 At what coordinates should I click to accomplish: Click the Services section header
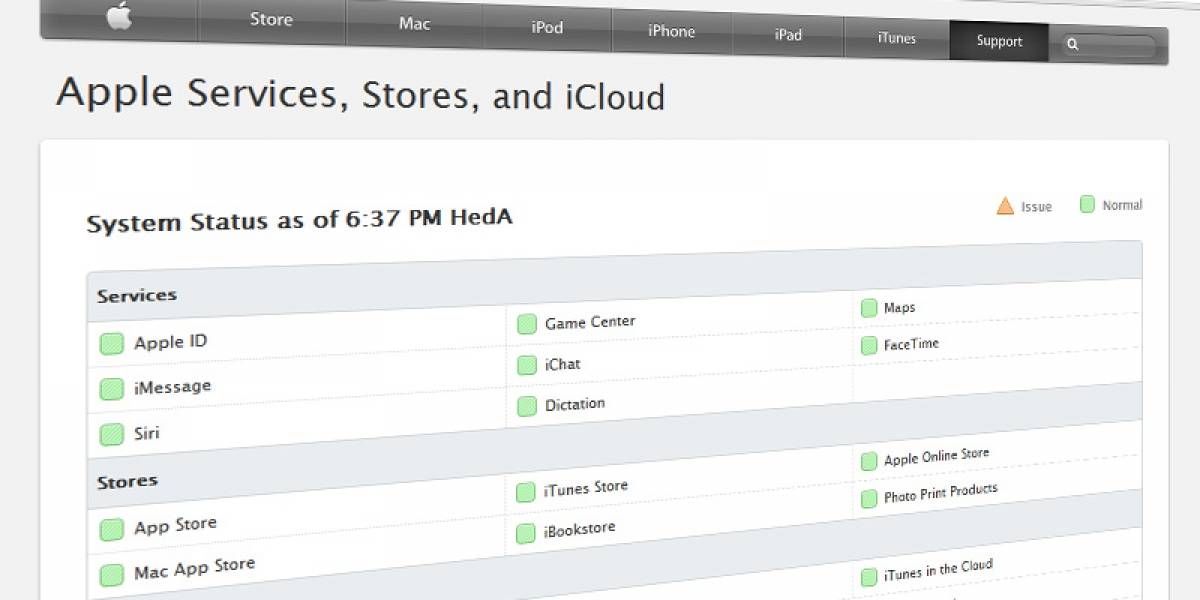coord(137,296)
